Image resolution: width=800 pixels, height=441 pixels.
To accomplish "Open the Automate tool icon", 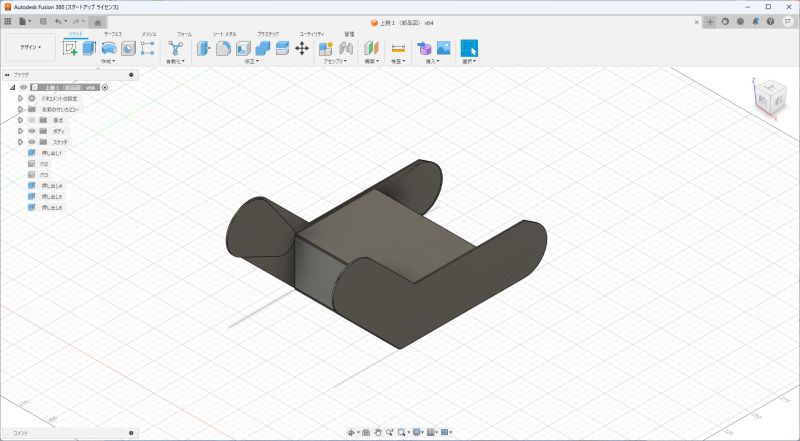I will (x=176, y=48).
